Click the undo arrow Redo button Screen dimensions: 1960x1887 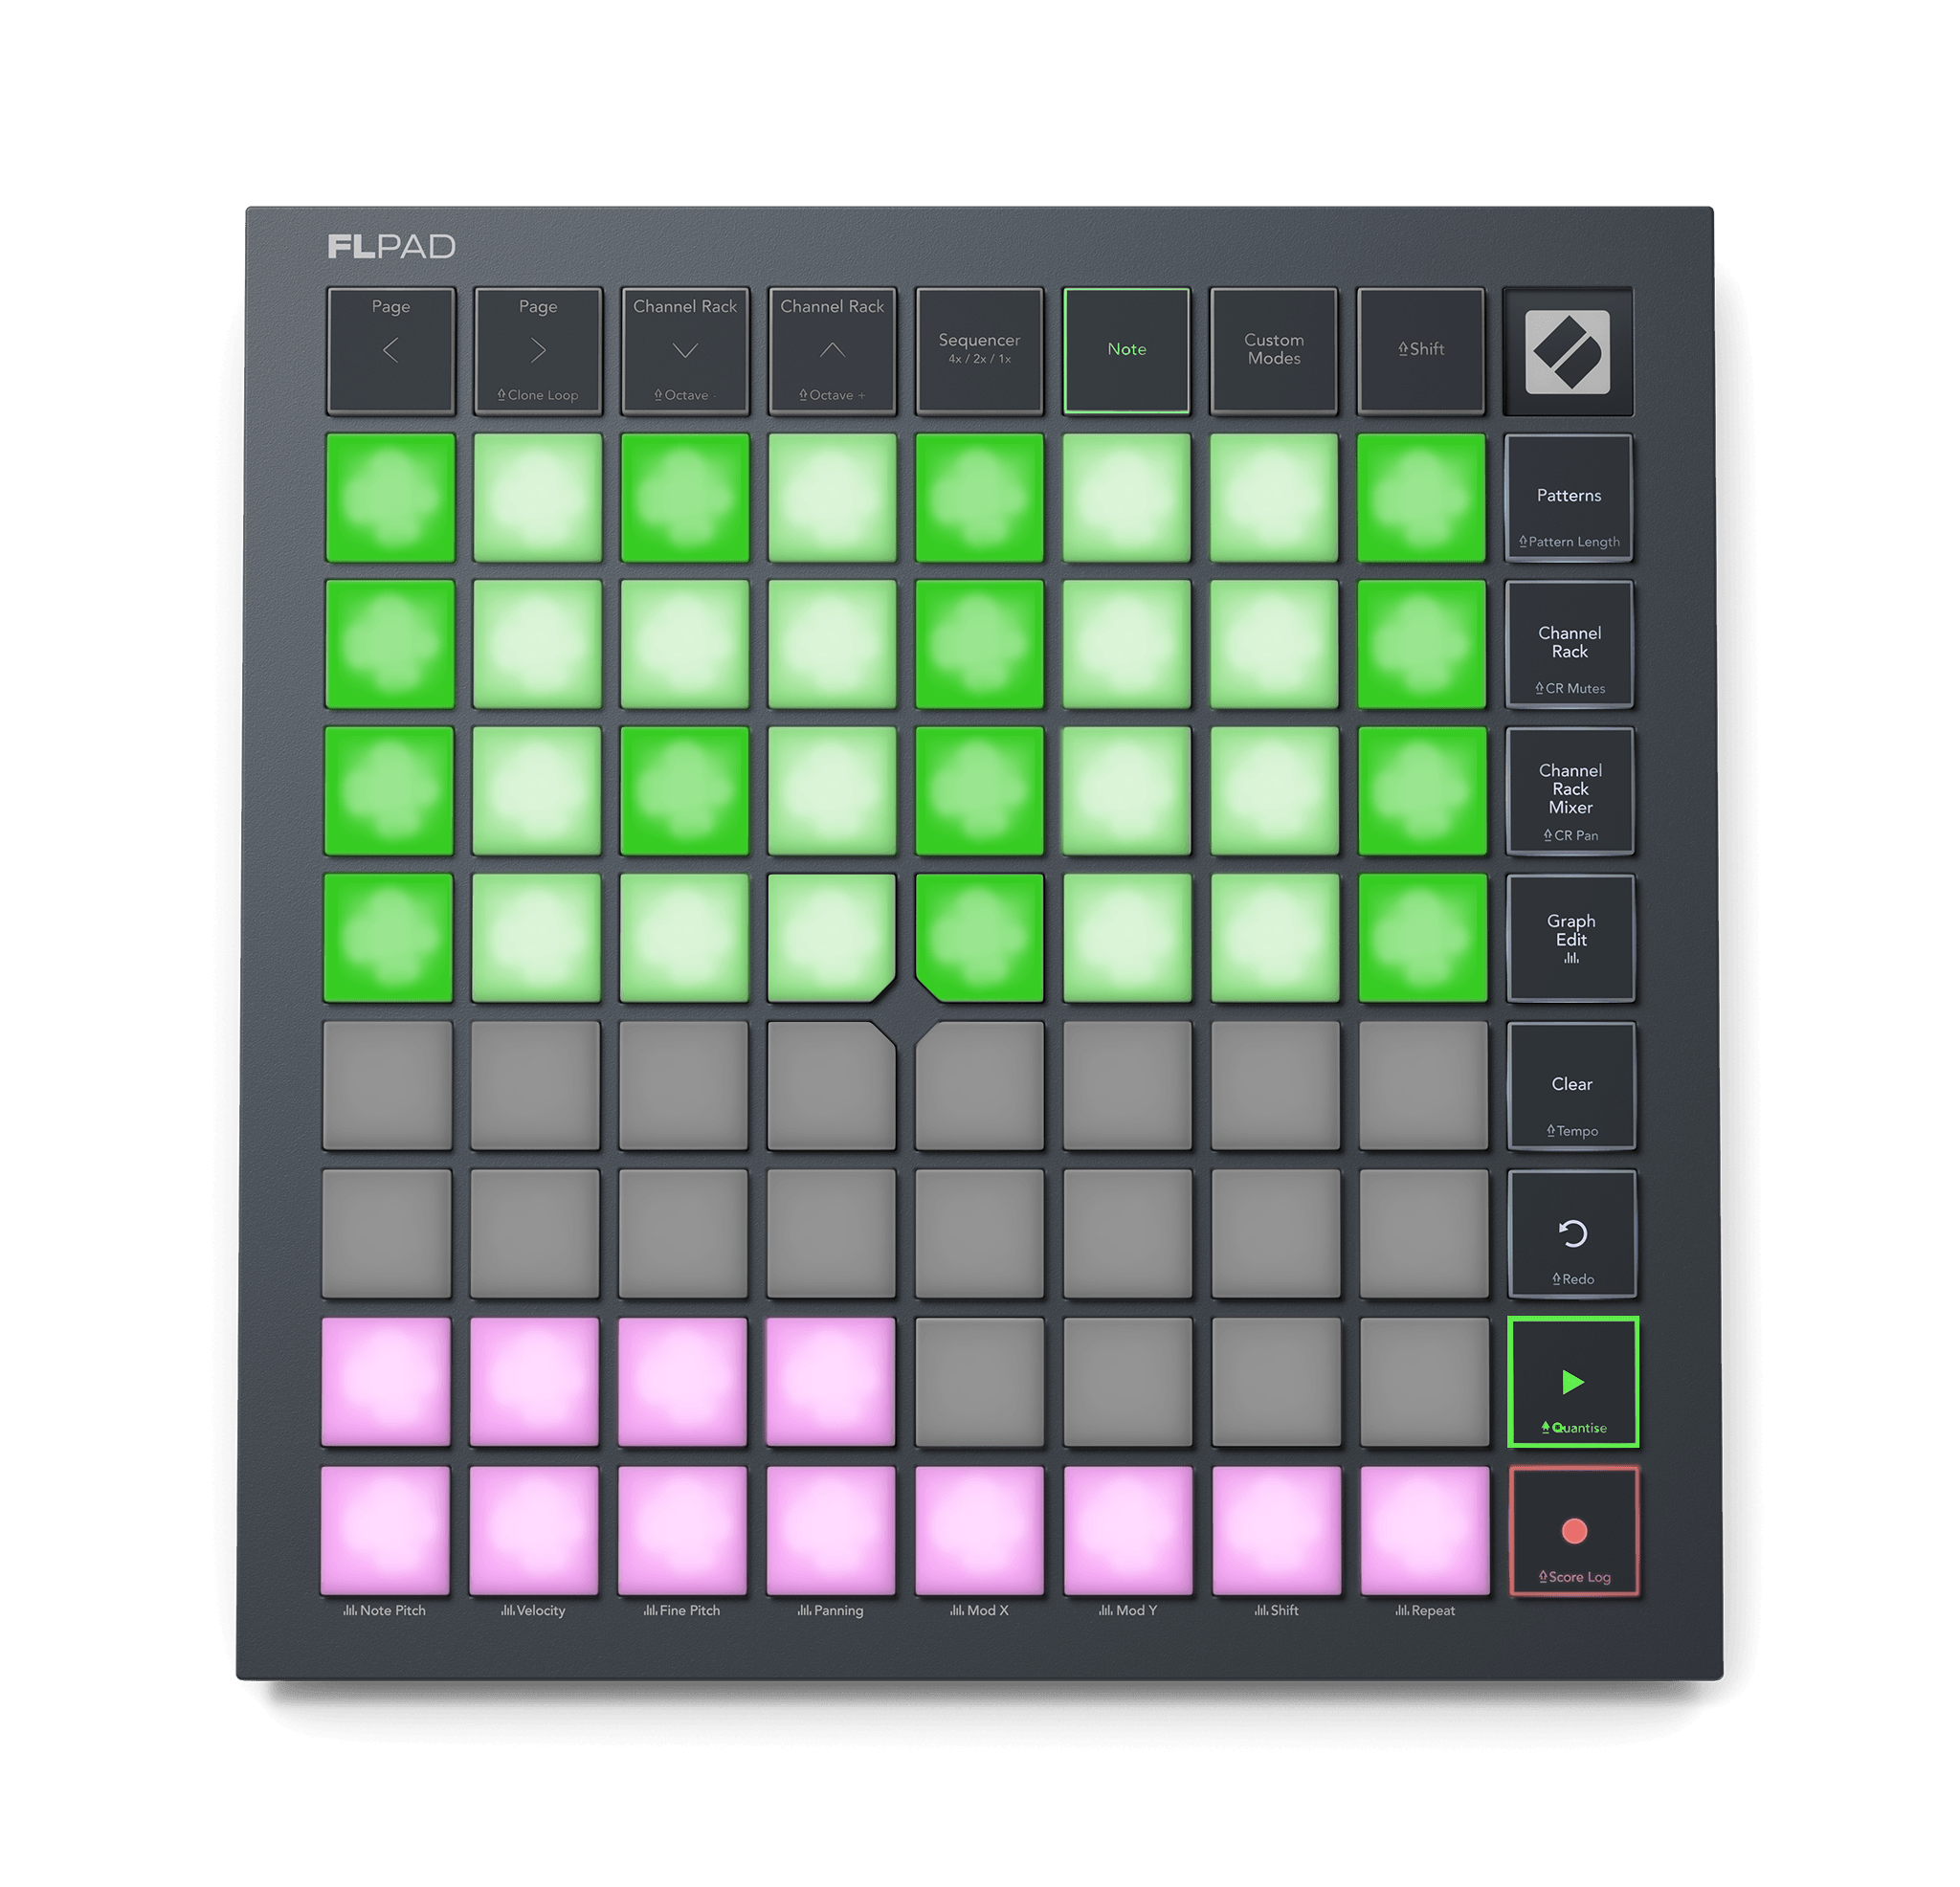[1573, 1234]
